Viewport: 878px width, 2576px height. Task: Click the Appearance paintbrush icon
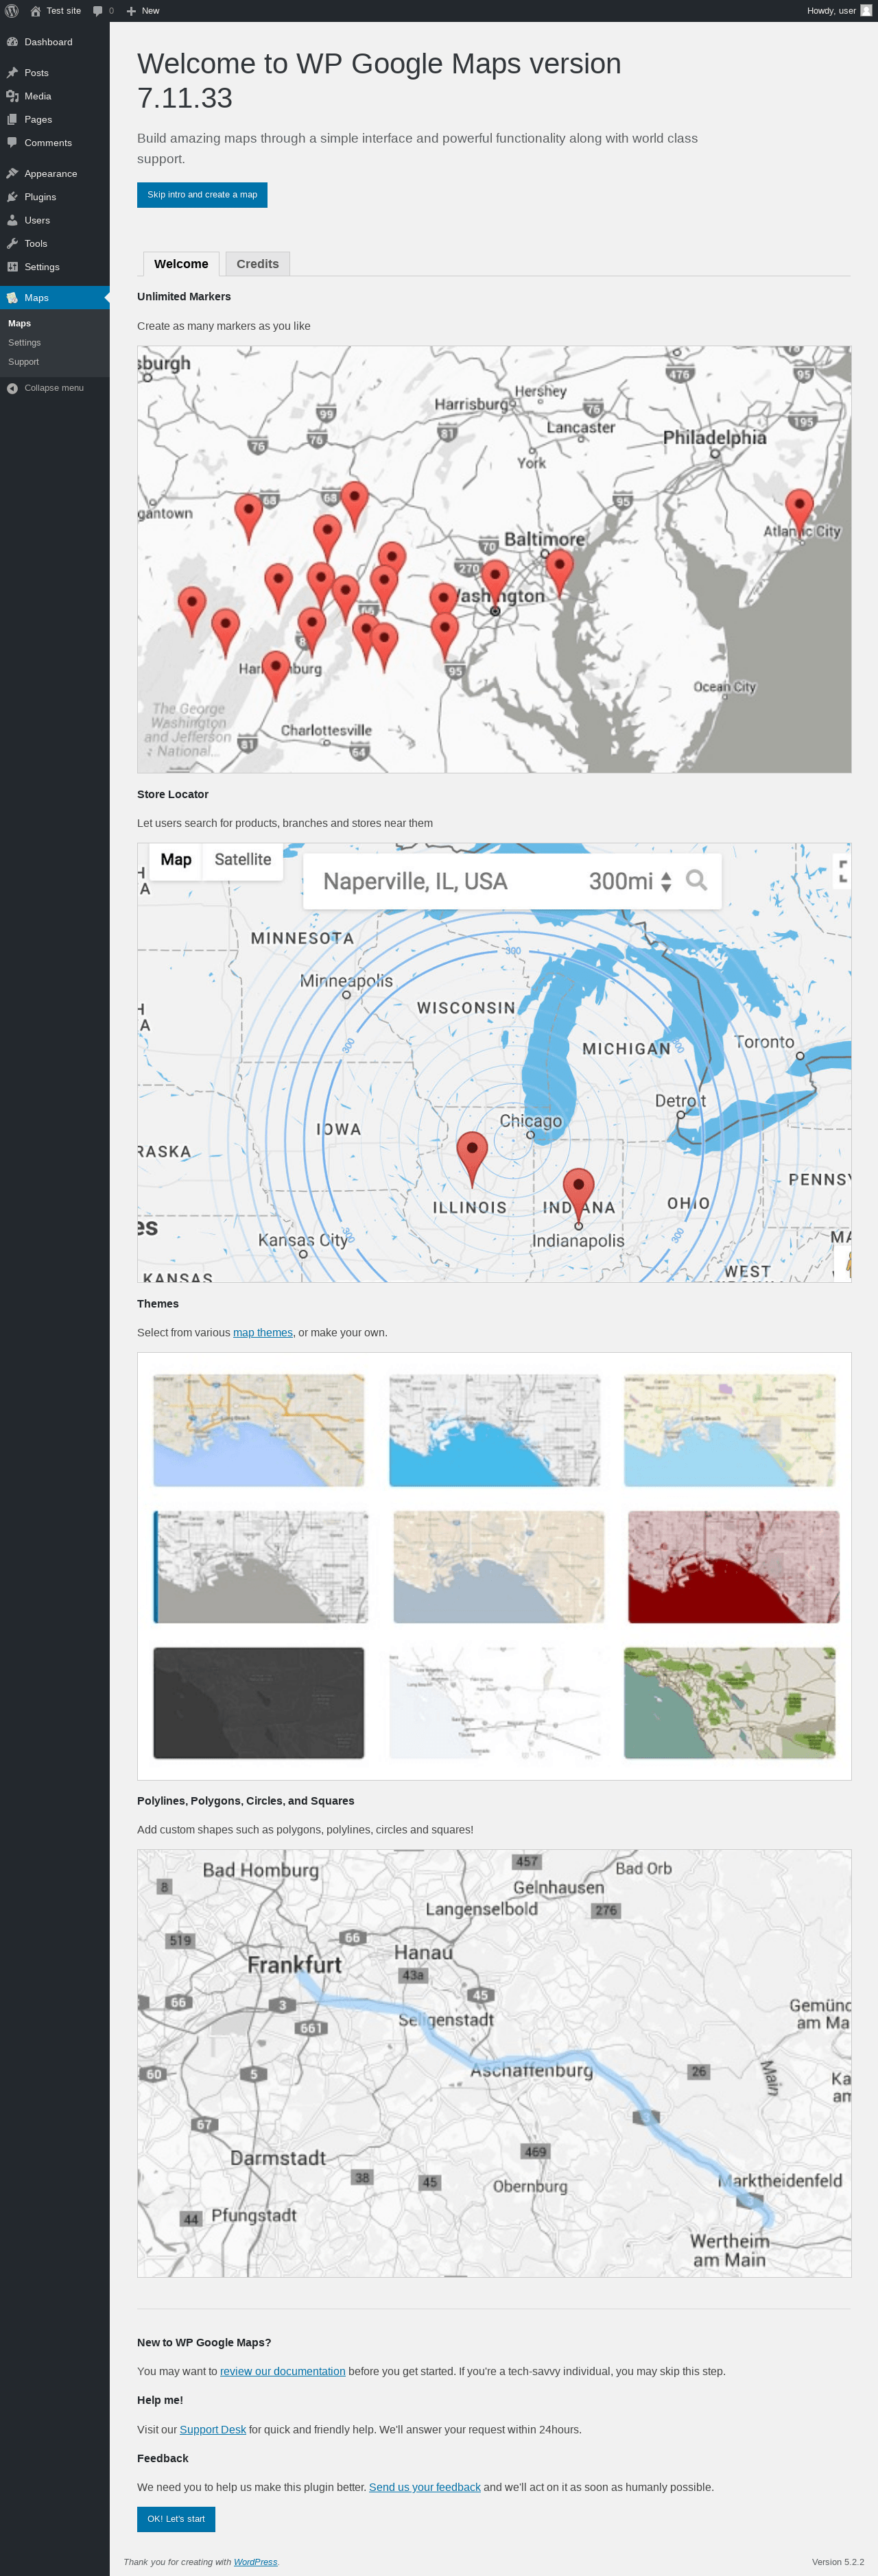(x=12, y=174)
